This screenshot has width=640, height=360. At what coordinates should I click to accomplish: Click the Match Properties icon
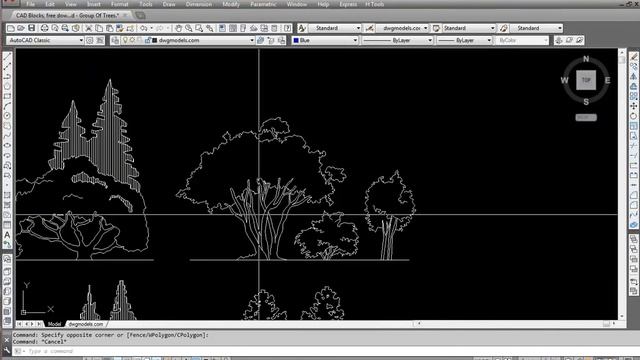[x=120, y=28]
